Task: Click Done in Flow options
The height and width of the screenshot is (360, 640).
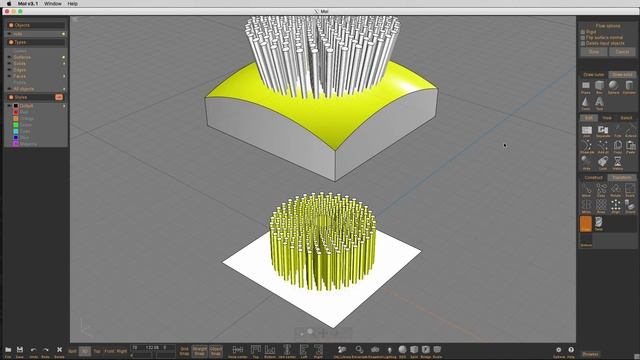Action: click(x=594, y=52)
